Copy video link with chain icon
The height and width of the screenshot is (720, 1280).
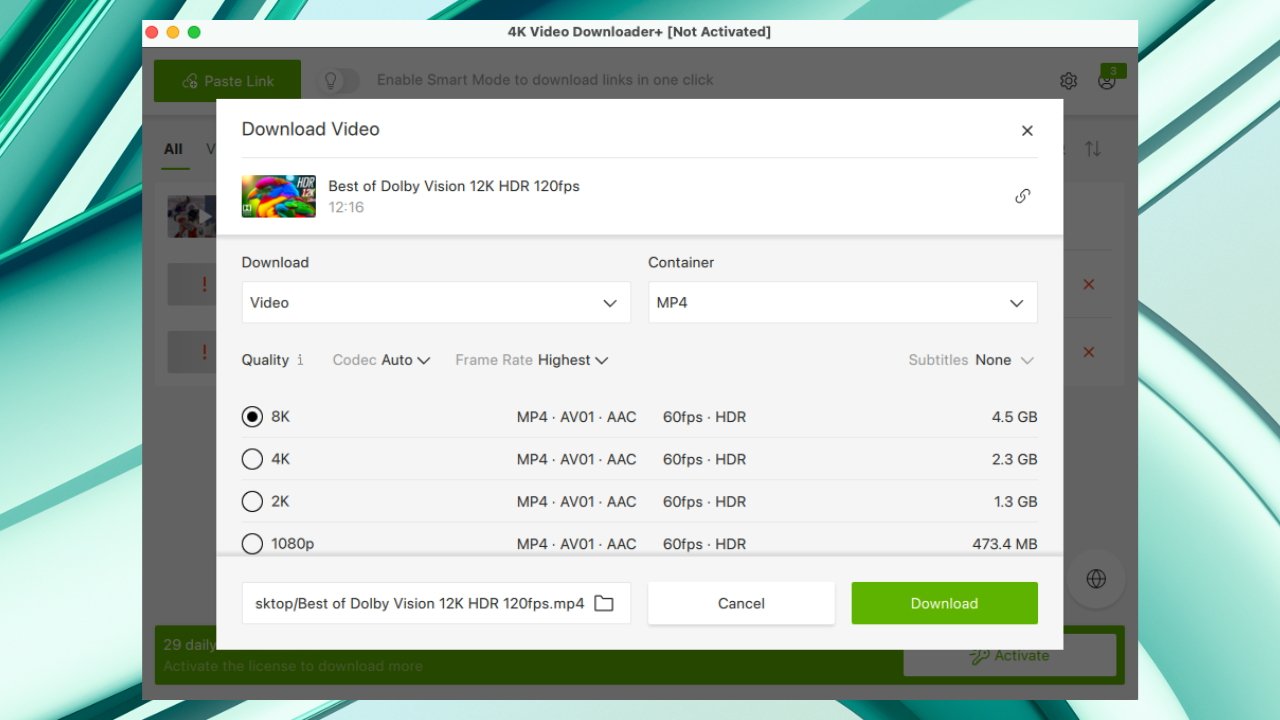(x=1022, y=196)
